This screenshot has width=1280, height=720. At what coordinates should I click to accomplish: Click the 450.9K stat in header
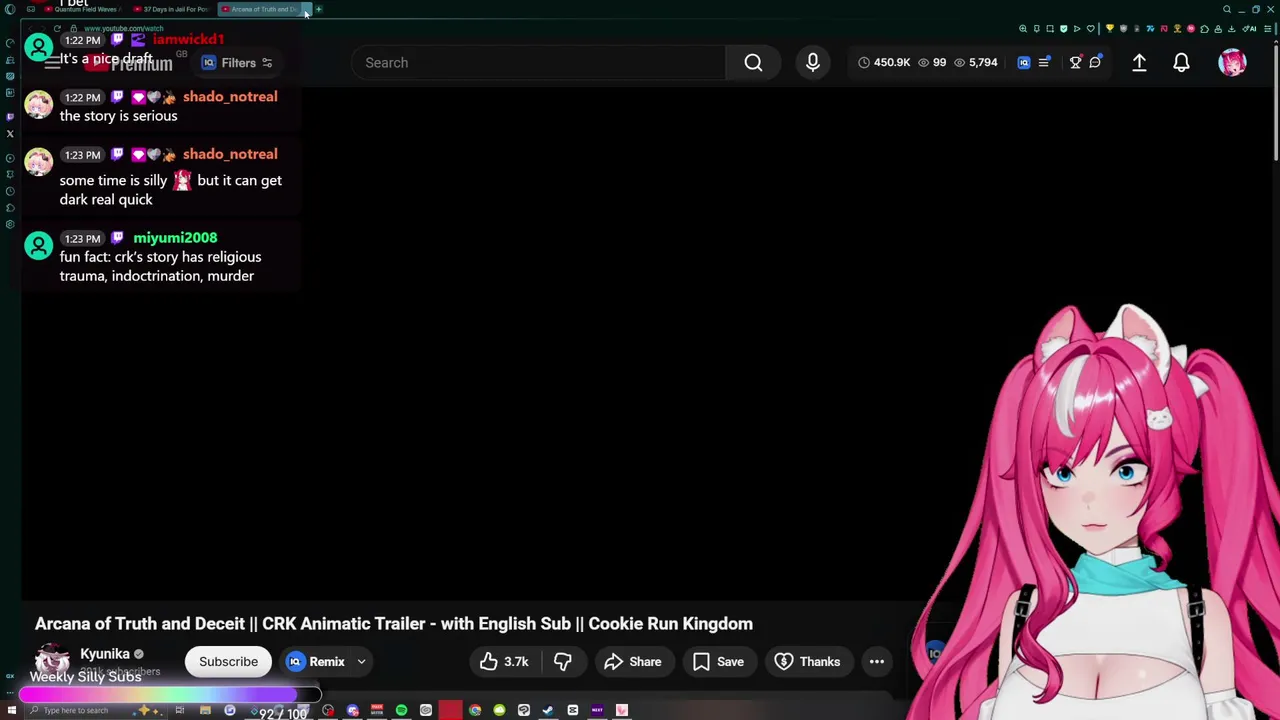(884, 63)
